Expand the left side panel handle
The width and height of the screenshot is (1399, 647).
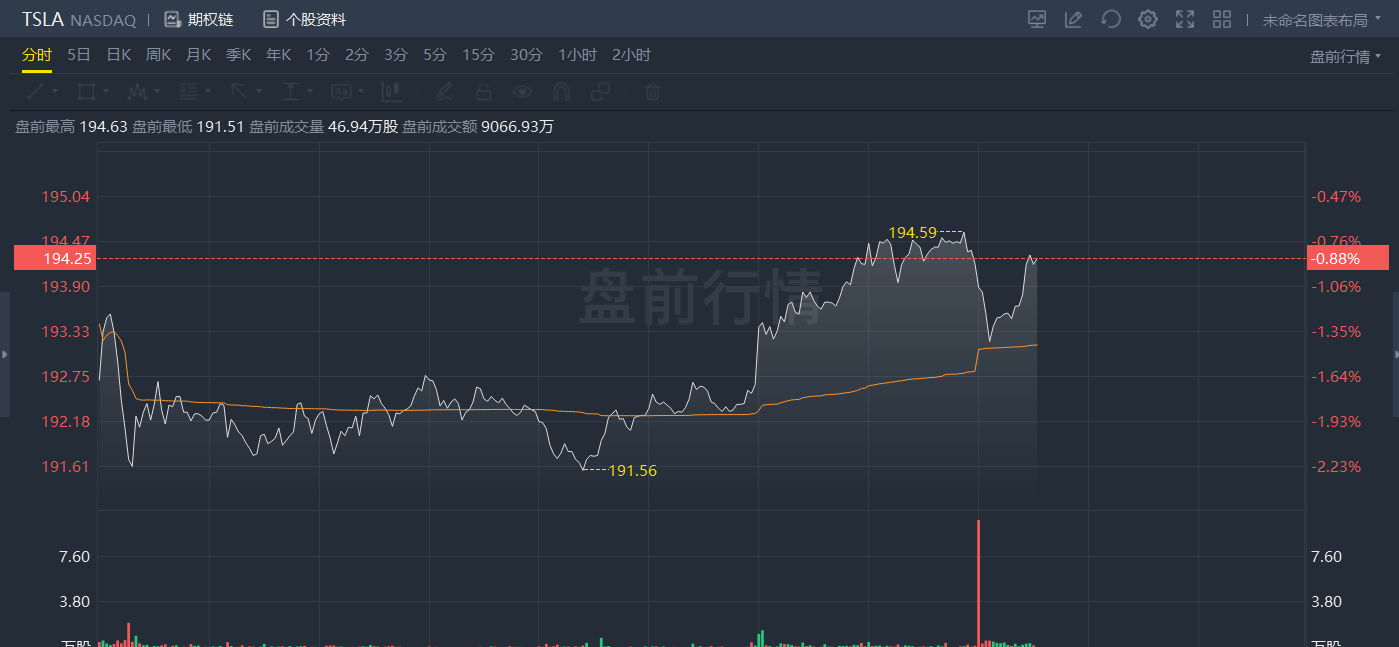pos(5,354)
